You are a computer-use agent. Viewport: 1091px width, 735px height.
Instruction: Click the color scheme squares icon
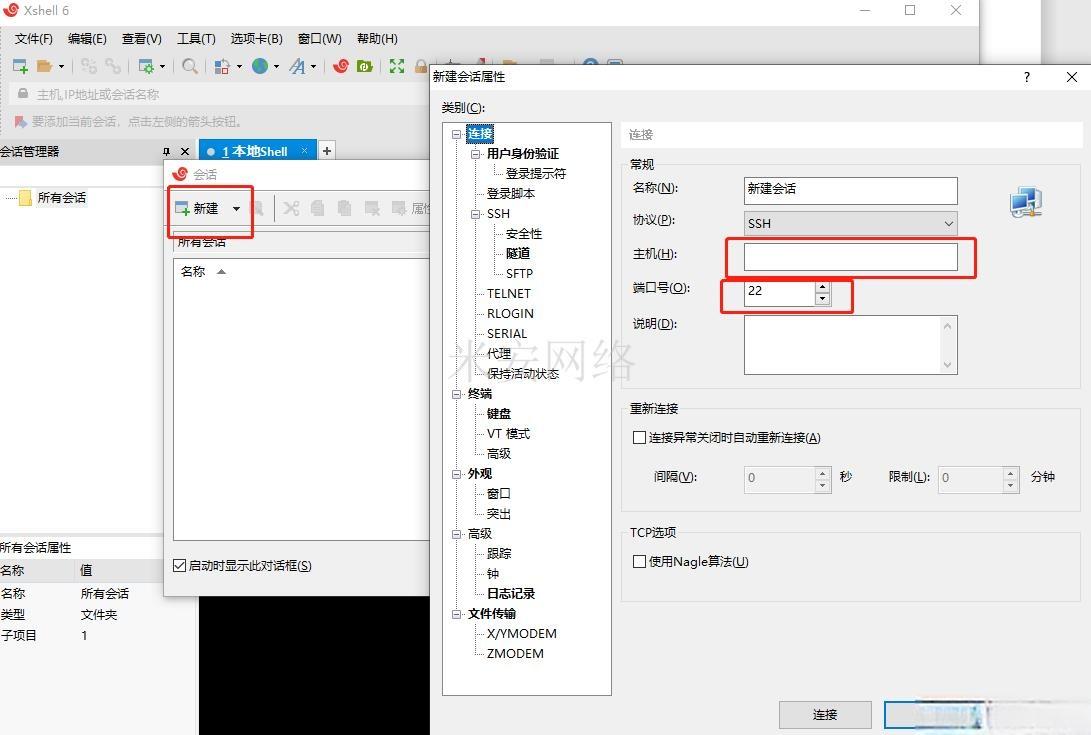(x=222, y=66)
